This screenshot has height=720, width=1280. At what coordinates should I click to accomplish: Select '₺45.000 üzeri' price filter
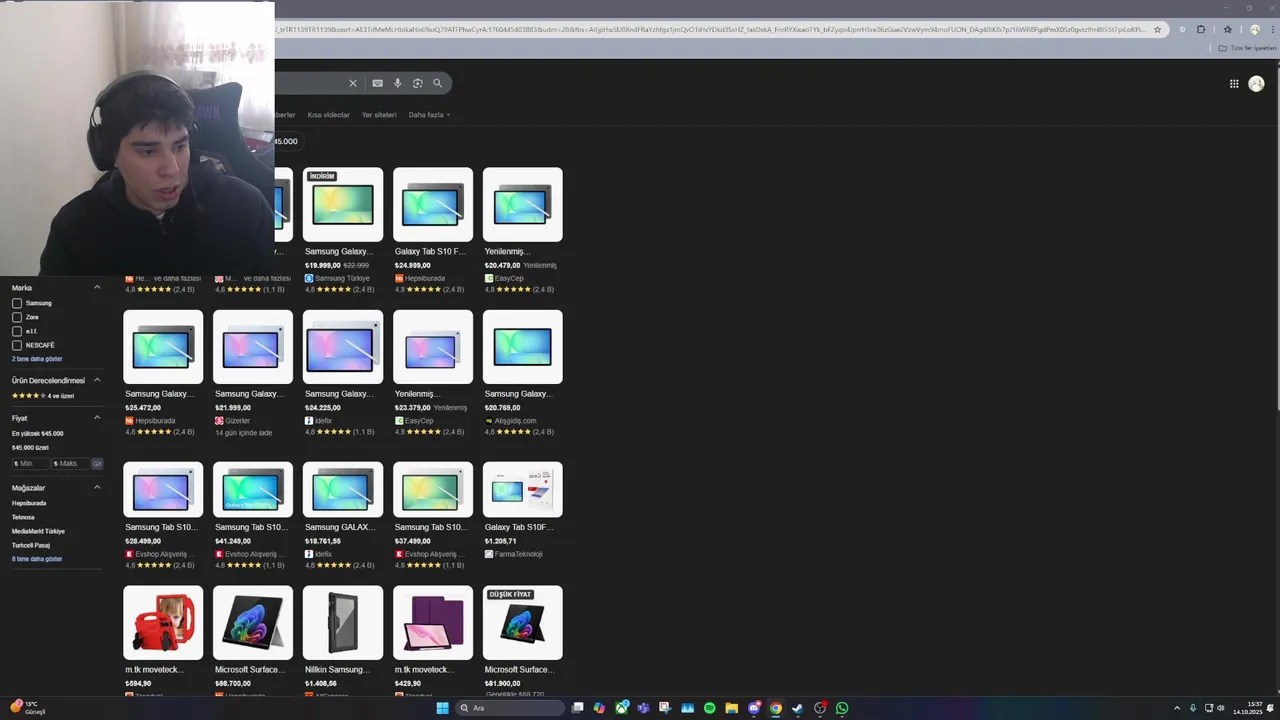pyautogui.click(x=30, y=448)
